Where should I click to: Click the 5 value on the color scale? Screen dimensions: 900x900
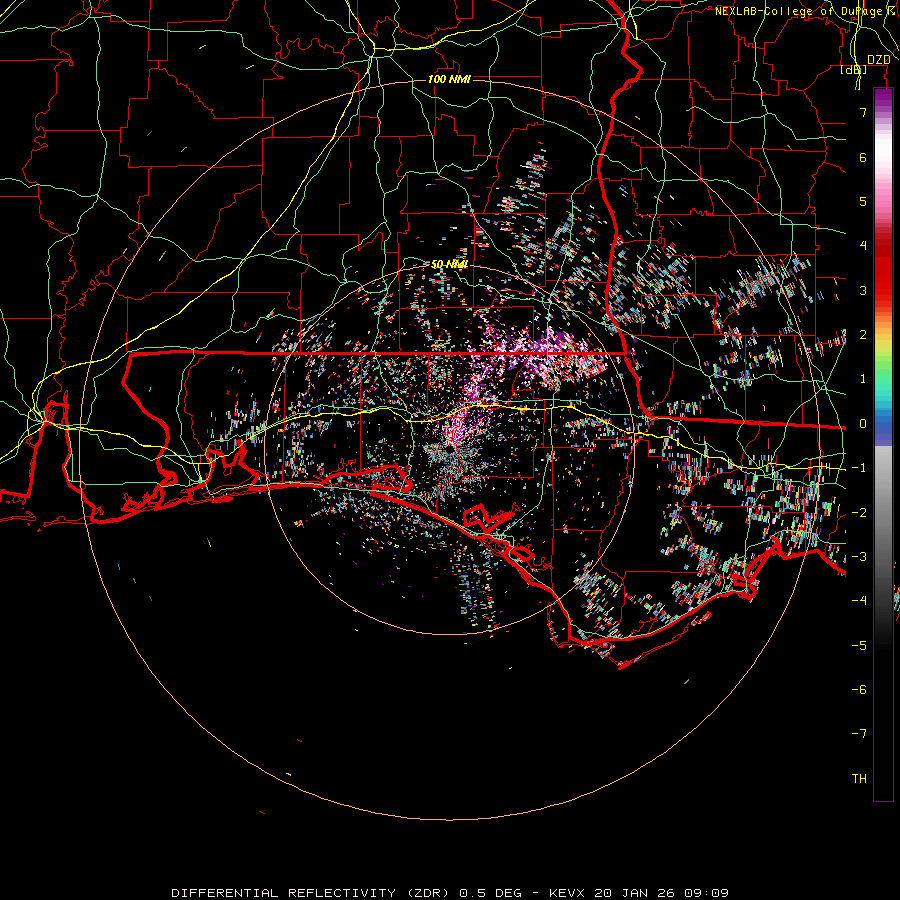[x=863, y=201]
